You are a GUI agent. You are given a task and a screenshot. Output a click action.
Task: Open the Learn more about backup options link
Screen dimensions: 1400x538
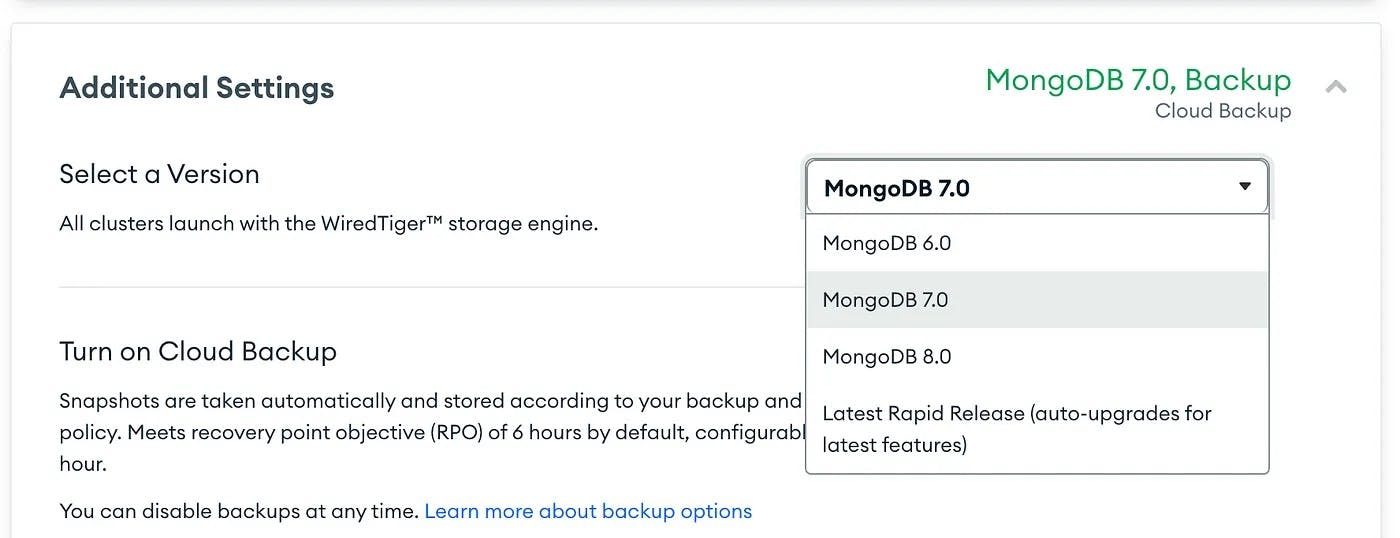(588, 511)
